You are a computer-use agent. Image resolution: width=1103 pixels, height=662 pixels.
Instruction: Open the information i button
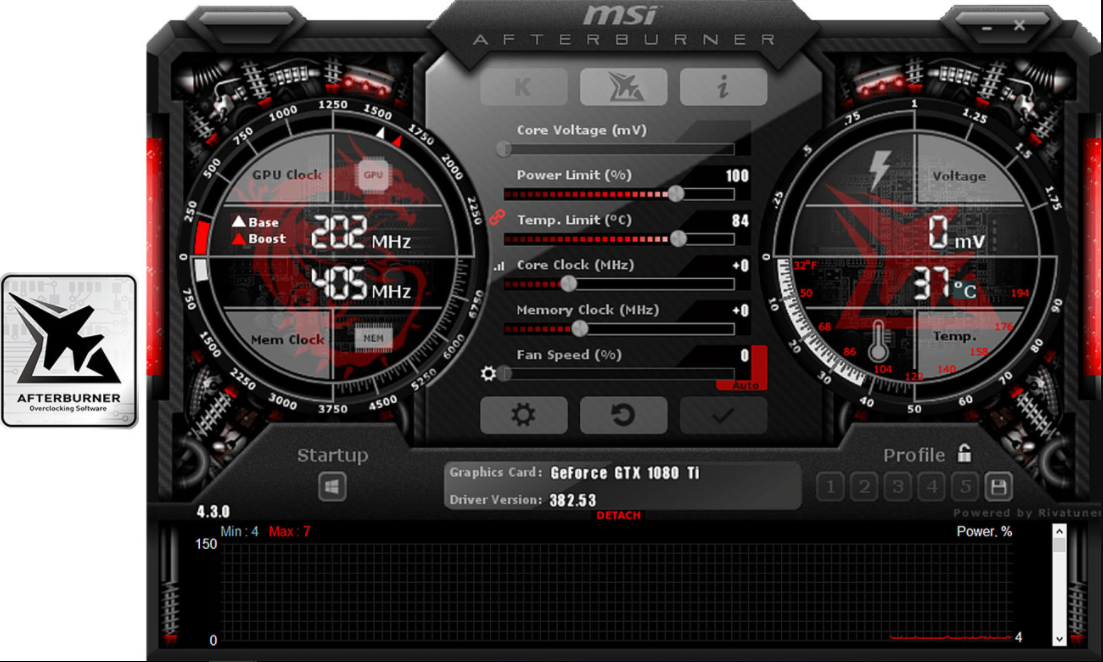pyautogui.click(x=723, y=87)
